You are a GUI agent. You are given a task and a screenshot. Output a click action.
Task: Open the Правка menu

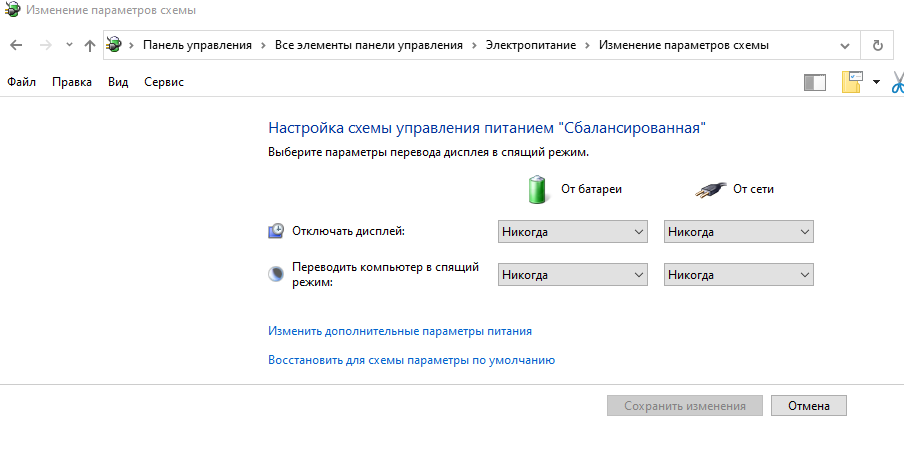(x=71, y=82)
